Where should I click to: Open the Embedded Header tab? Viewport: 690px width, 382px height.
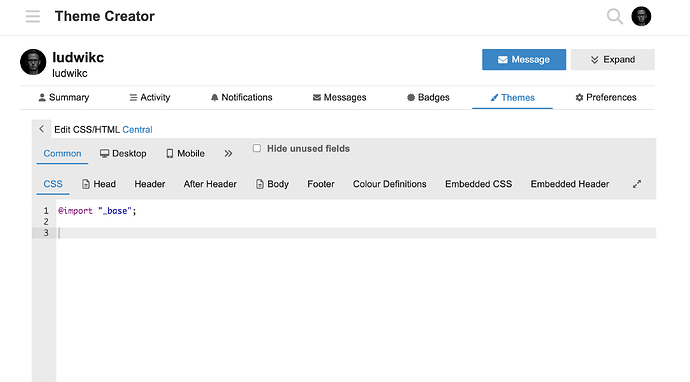pyautogui.click(x=570, y=184)
